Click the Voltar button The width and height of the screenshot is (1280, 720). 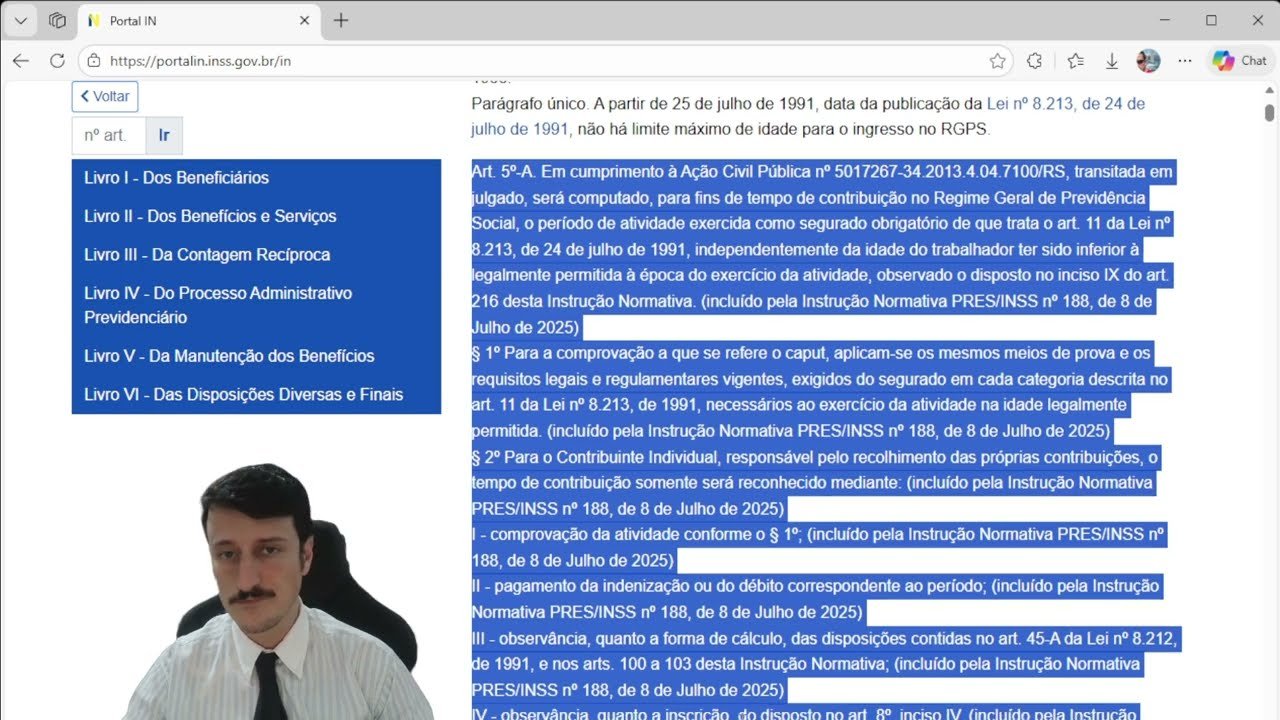pos(105,97)
